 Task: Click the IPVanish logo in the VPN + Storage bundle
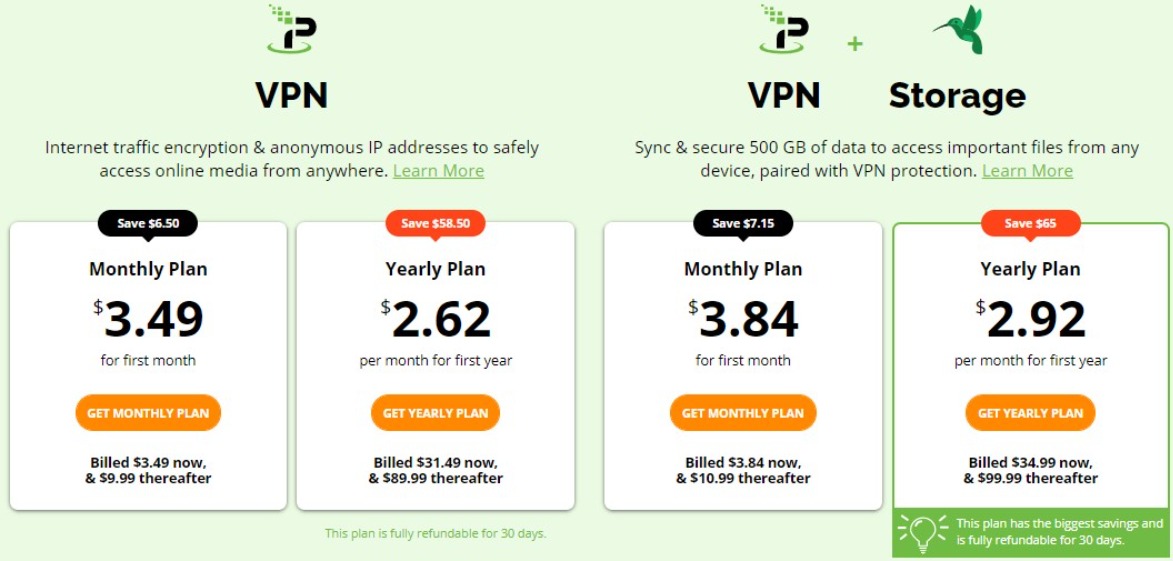tap(783, 29)
